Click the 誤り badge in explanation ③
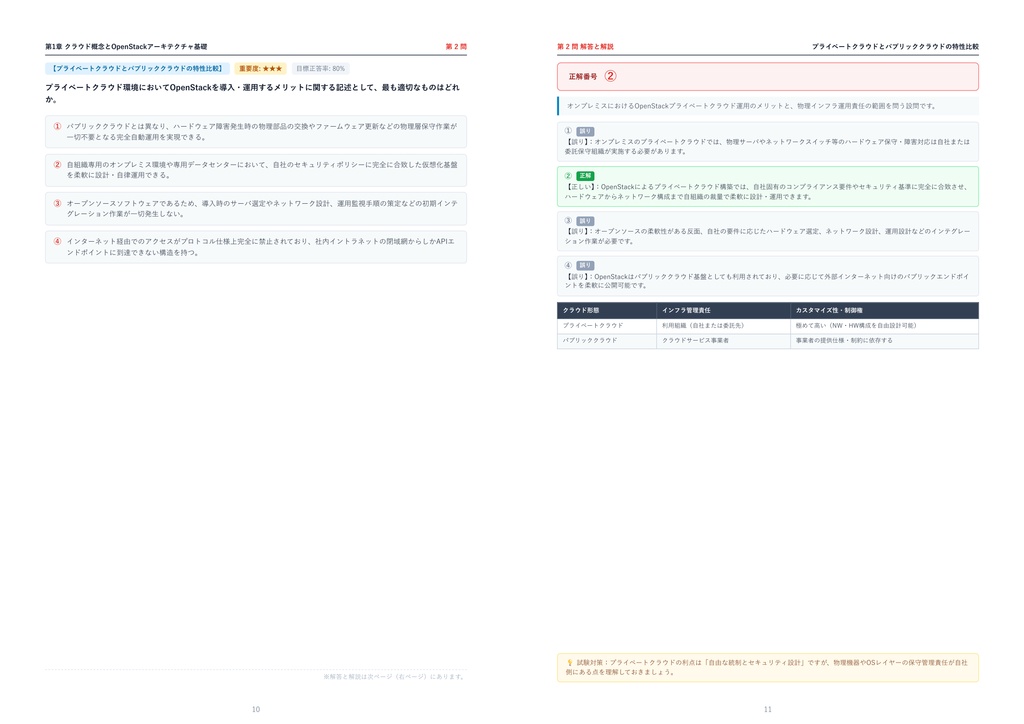Screen dimensions: 1024x724 (585, 221)
